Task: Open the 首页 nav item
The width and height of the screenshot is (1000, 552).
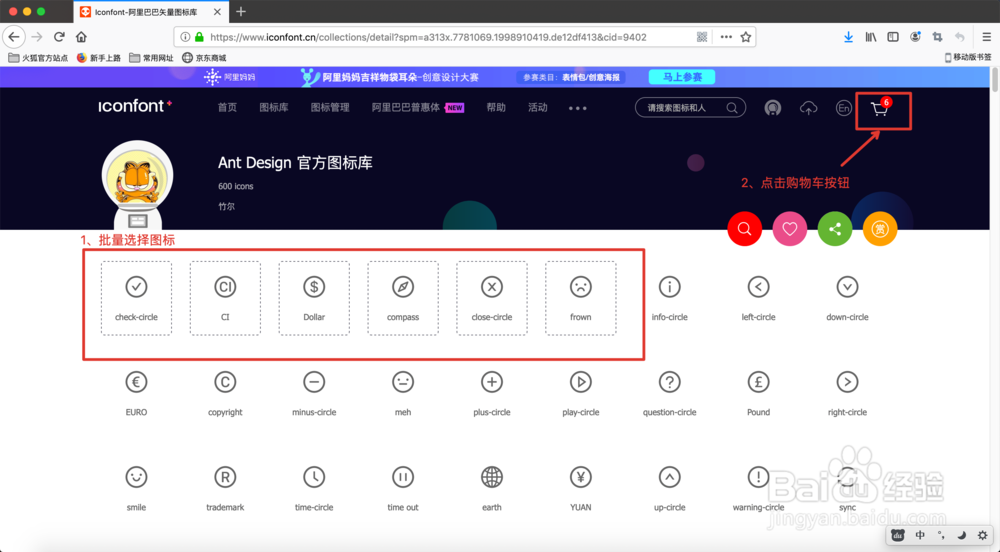Action: [x=227, y=108]
